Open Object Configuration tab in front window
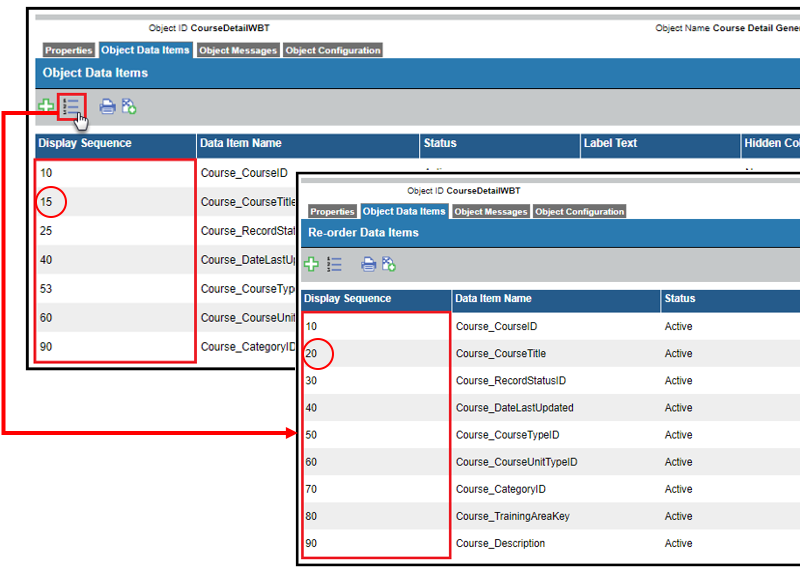800x568 pixels. point(580,211)
